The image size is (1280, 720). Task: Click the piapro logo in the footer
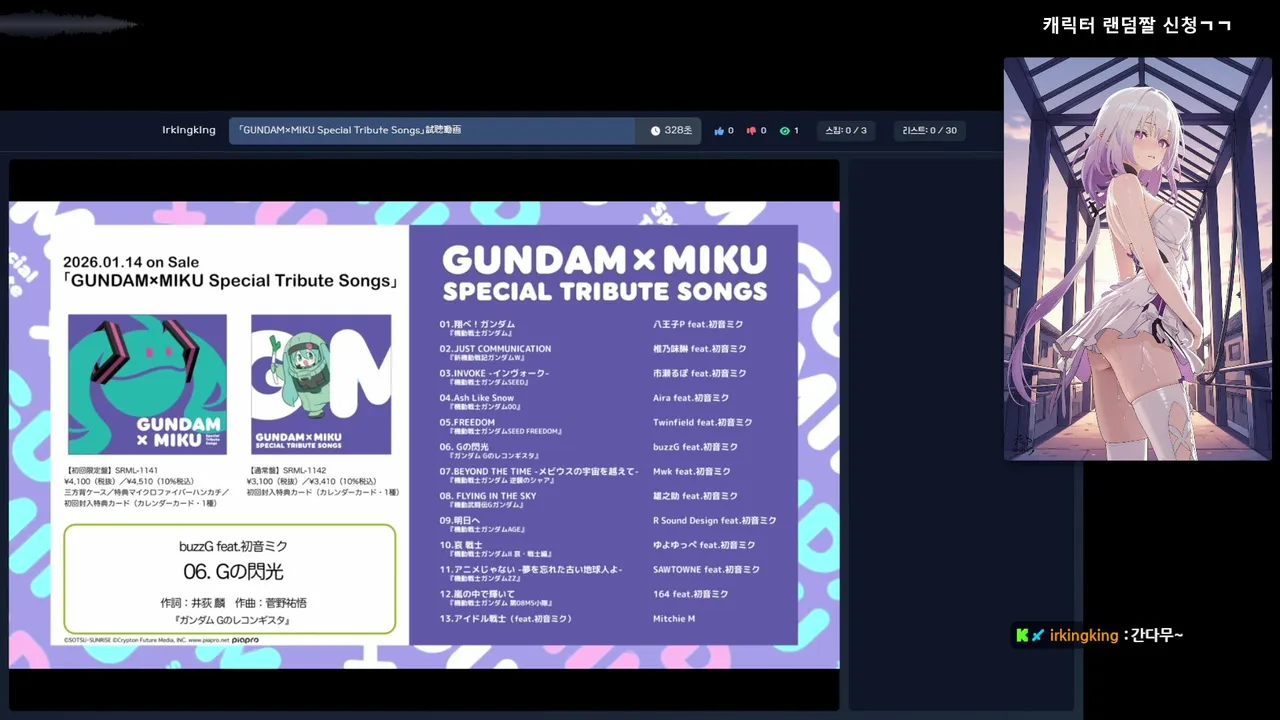coord(246,640)
